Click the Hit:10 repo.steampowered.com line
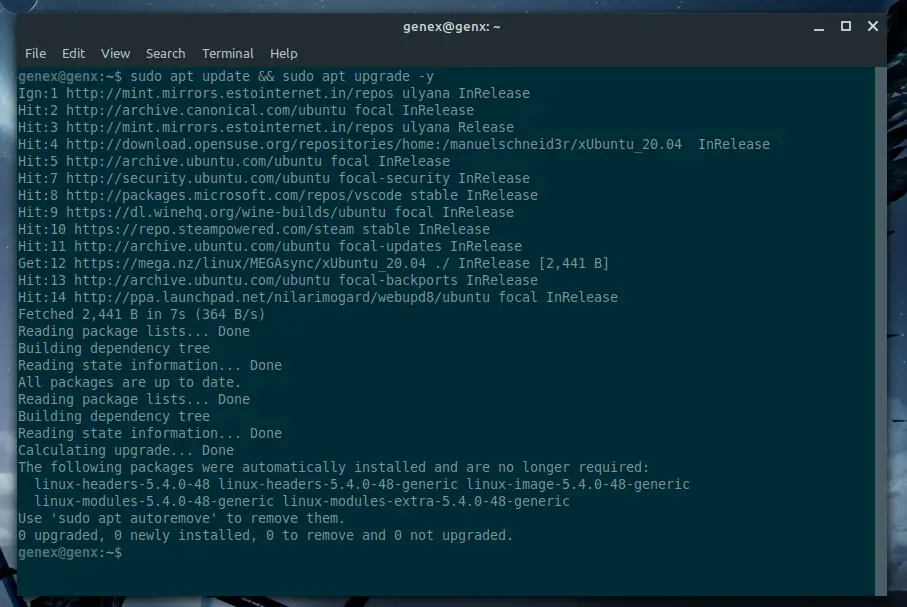Viewport: 907px width, 607px height. coord(253,229)
